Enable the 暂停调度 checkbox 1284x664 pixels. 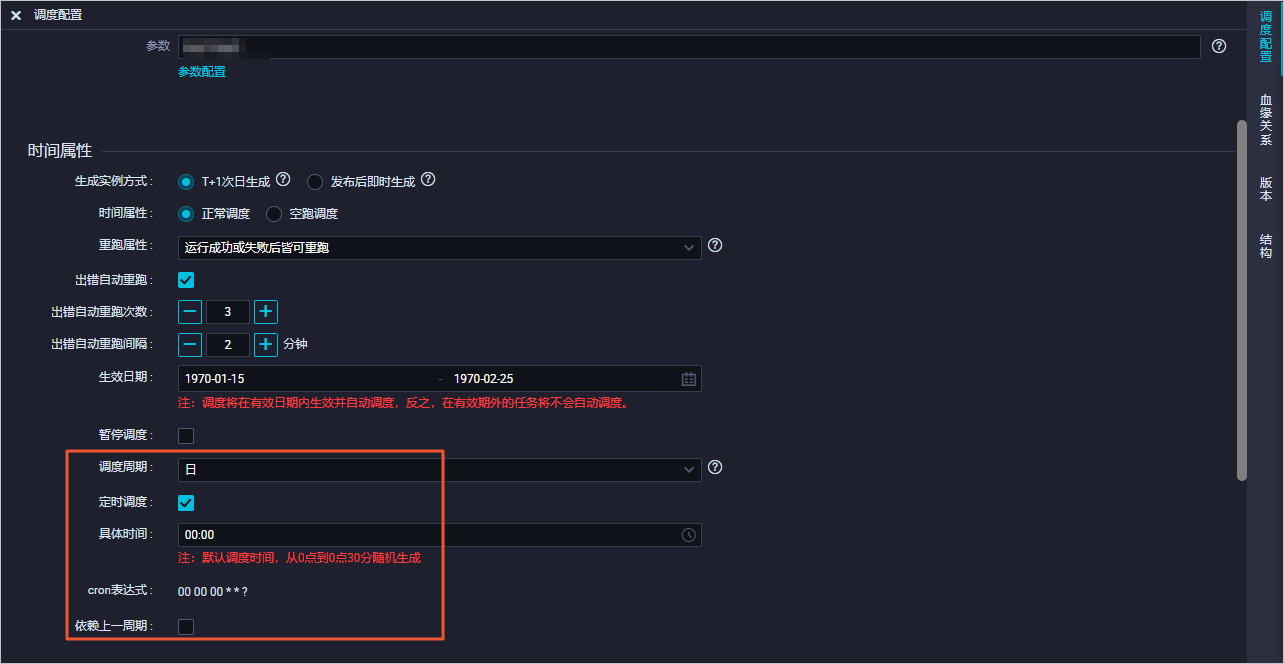coord(186,436)
